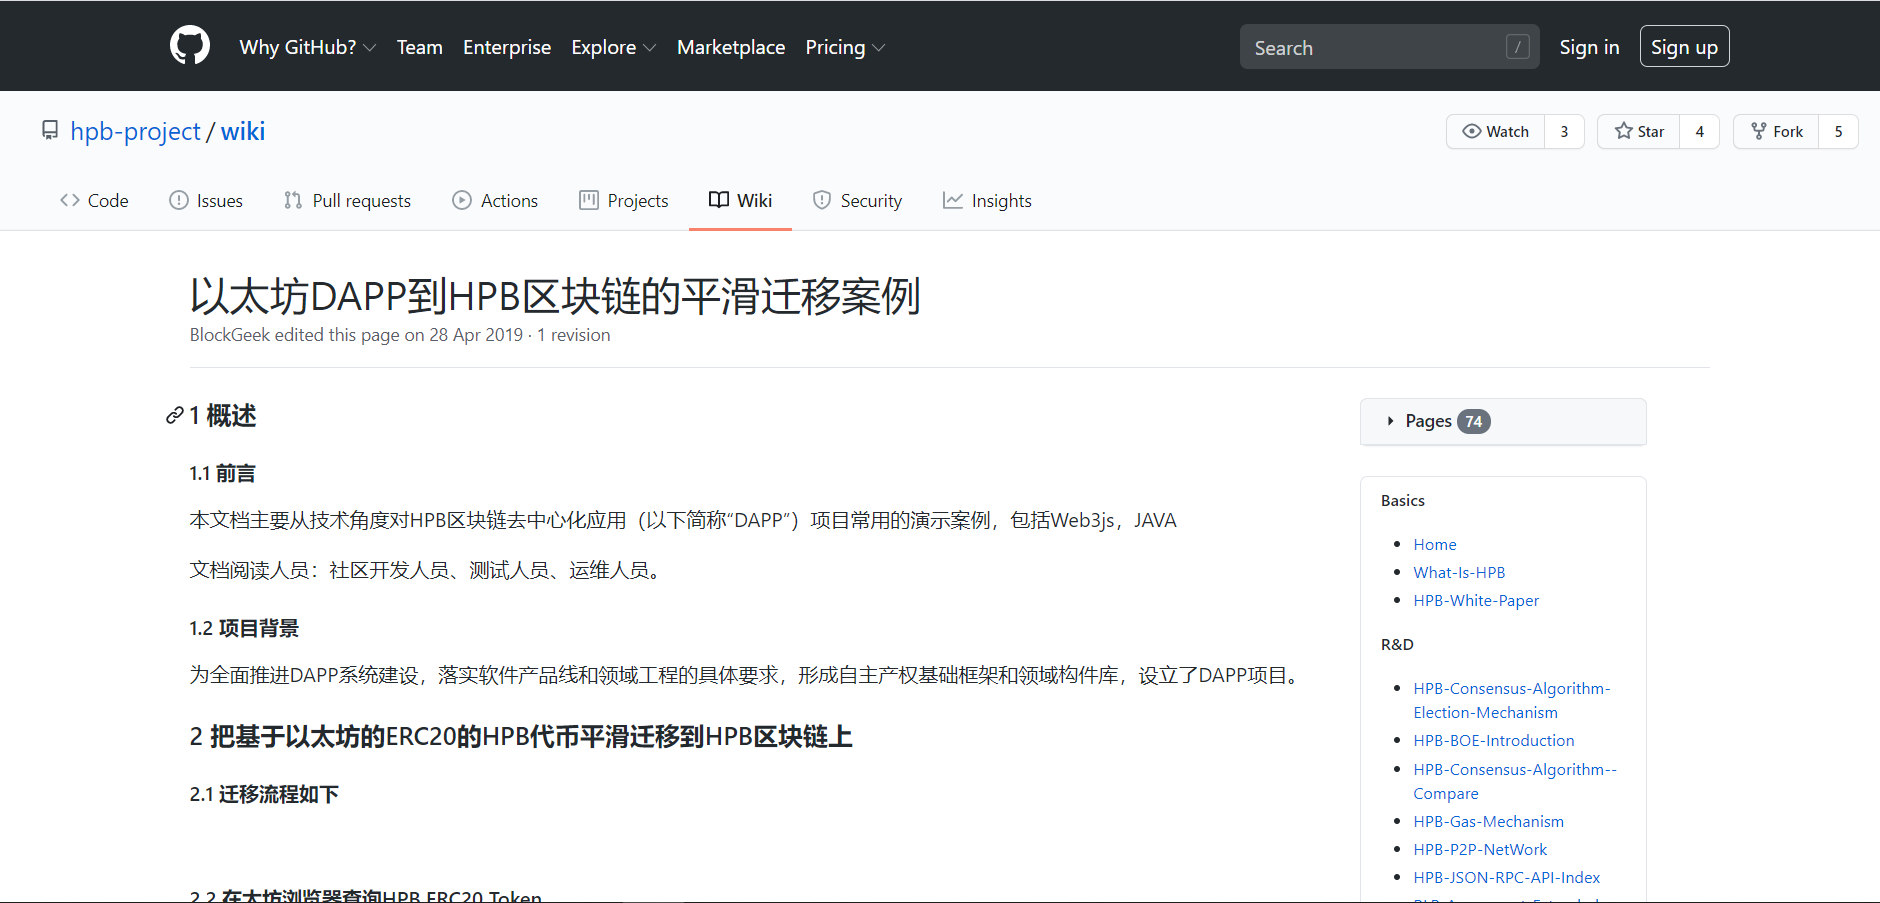Open the Home wiki page
The image size is (1880, 903).
[x=1435, y=544]
